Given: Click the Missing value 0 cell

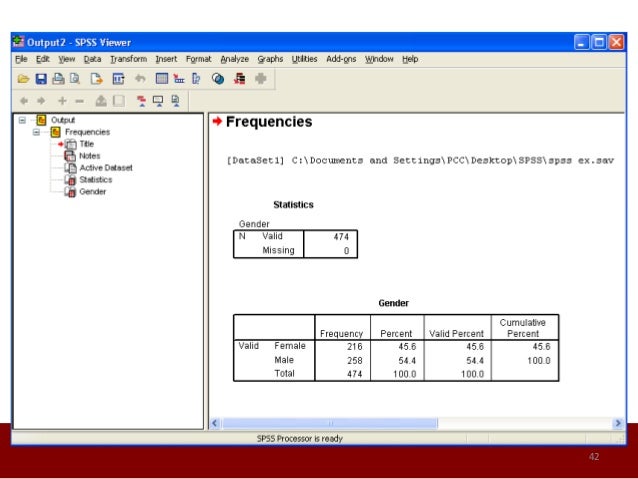Looking at the screenshot, I should click(x=346, y=251).
